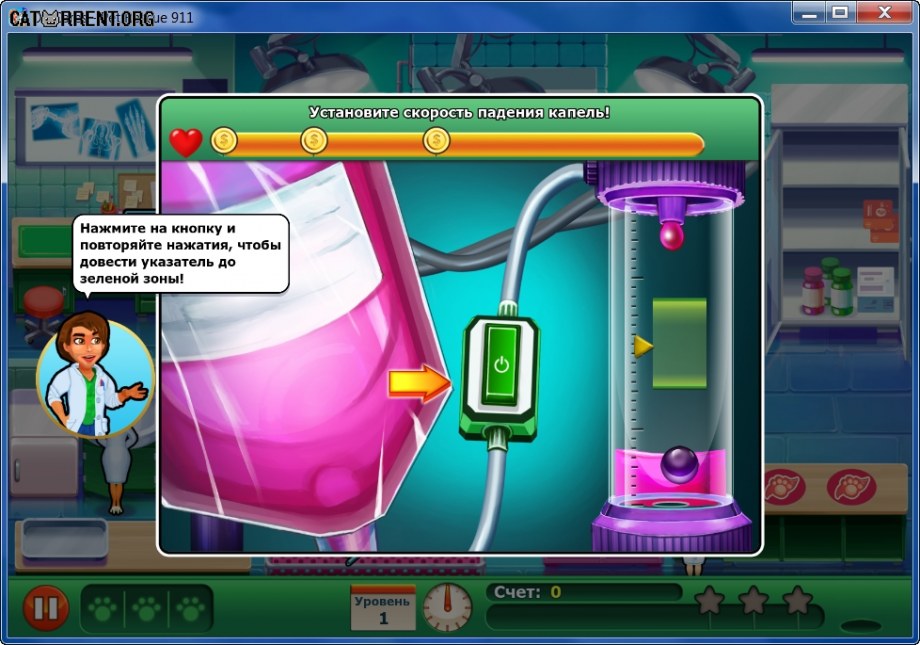Click the red heart life icon
The image size is (920, 645).
[x=186, y=143]
